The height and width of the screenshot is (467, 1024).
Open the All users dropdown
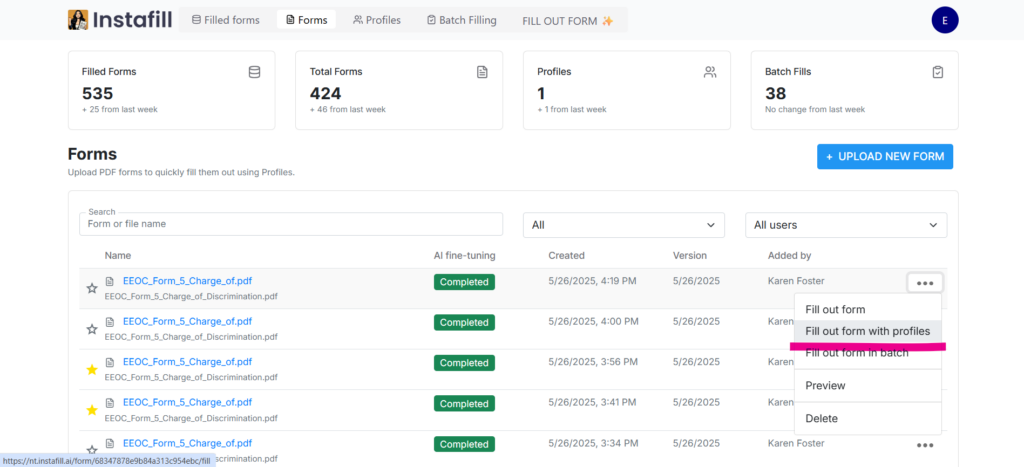(846, 225)
